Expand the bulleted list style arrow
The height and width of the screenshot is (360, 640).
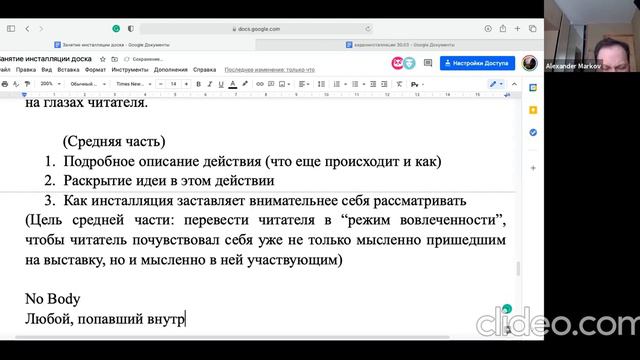click(364, 84)
